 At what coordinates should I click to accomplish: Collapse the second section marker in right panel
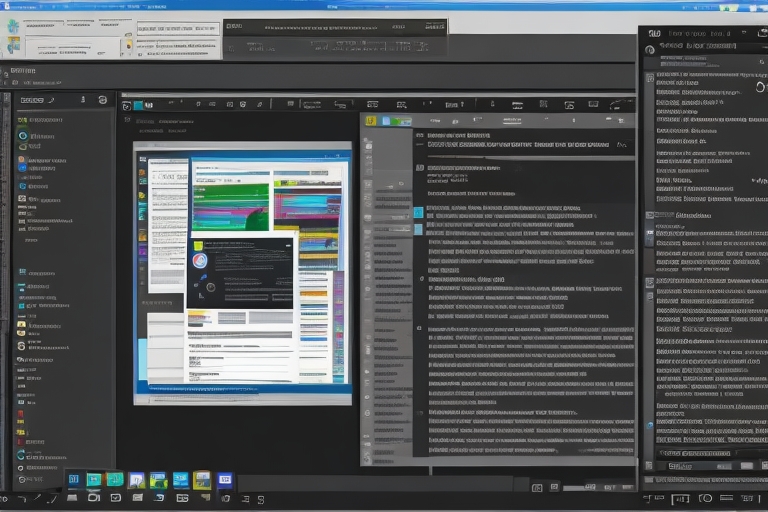(x=650, y=282)
